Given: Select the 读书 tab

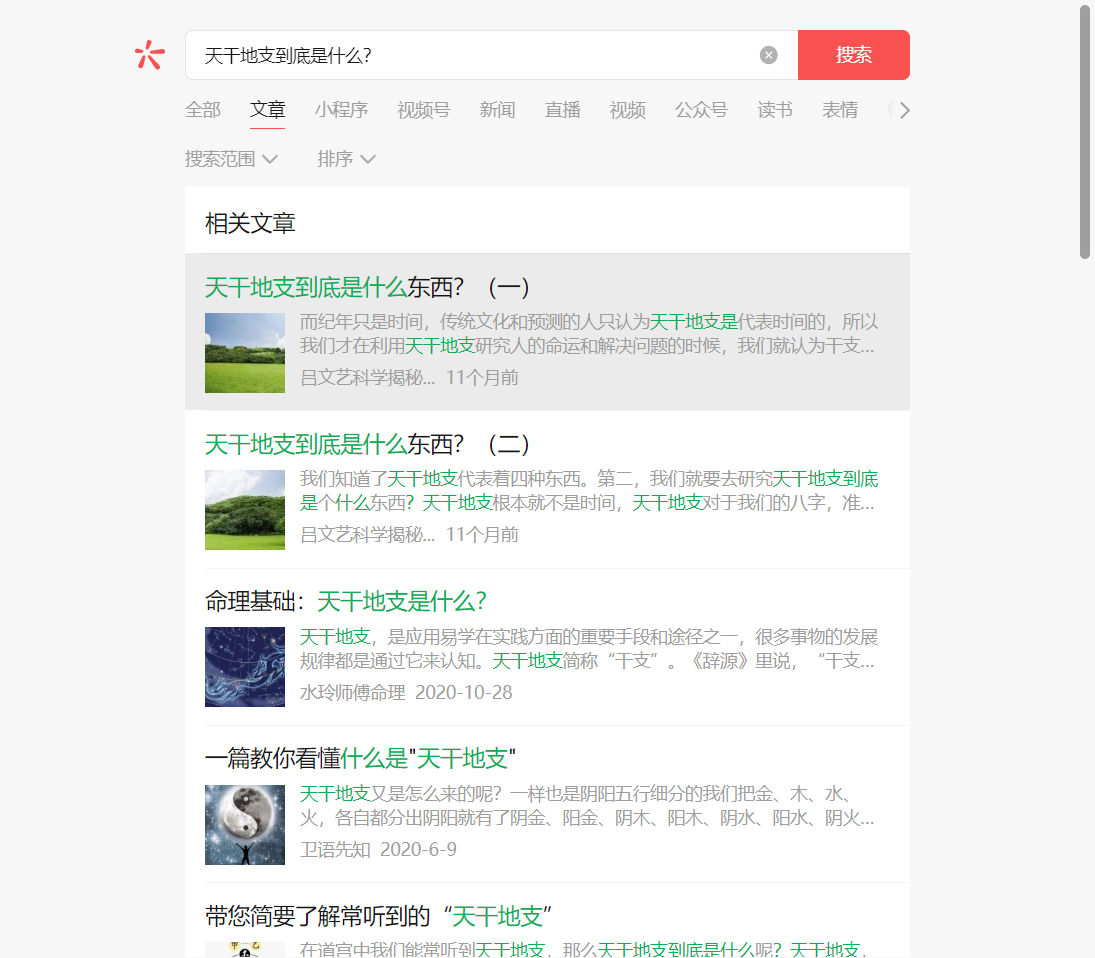Looking at the screenshot, I should 774,110.
